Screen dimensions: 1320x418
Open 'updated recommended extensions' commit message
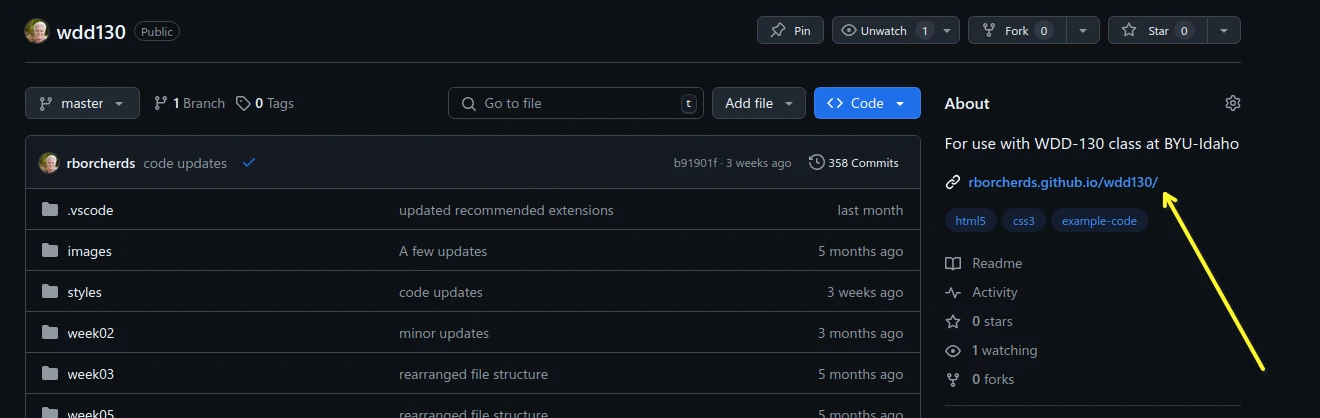pos(506,210)
